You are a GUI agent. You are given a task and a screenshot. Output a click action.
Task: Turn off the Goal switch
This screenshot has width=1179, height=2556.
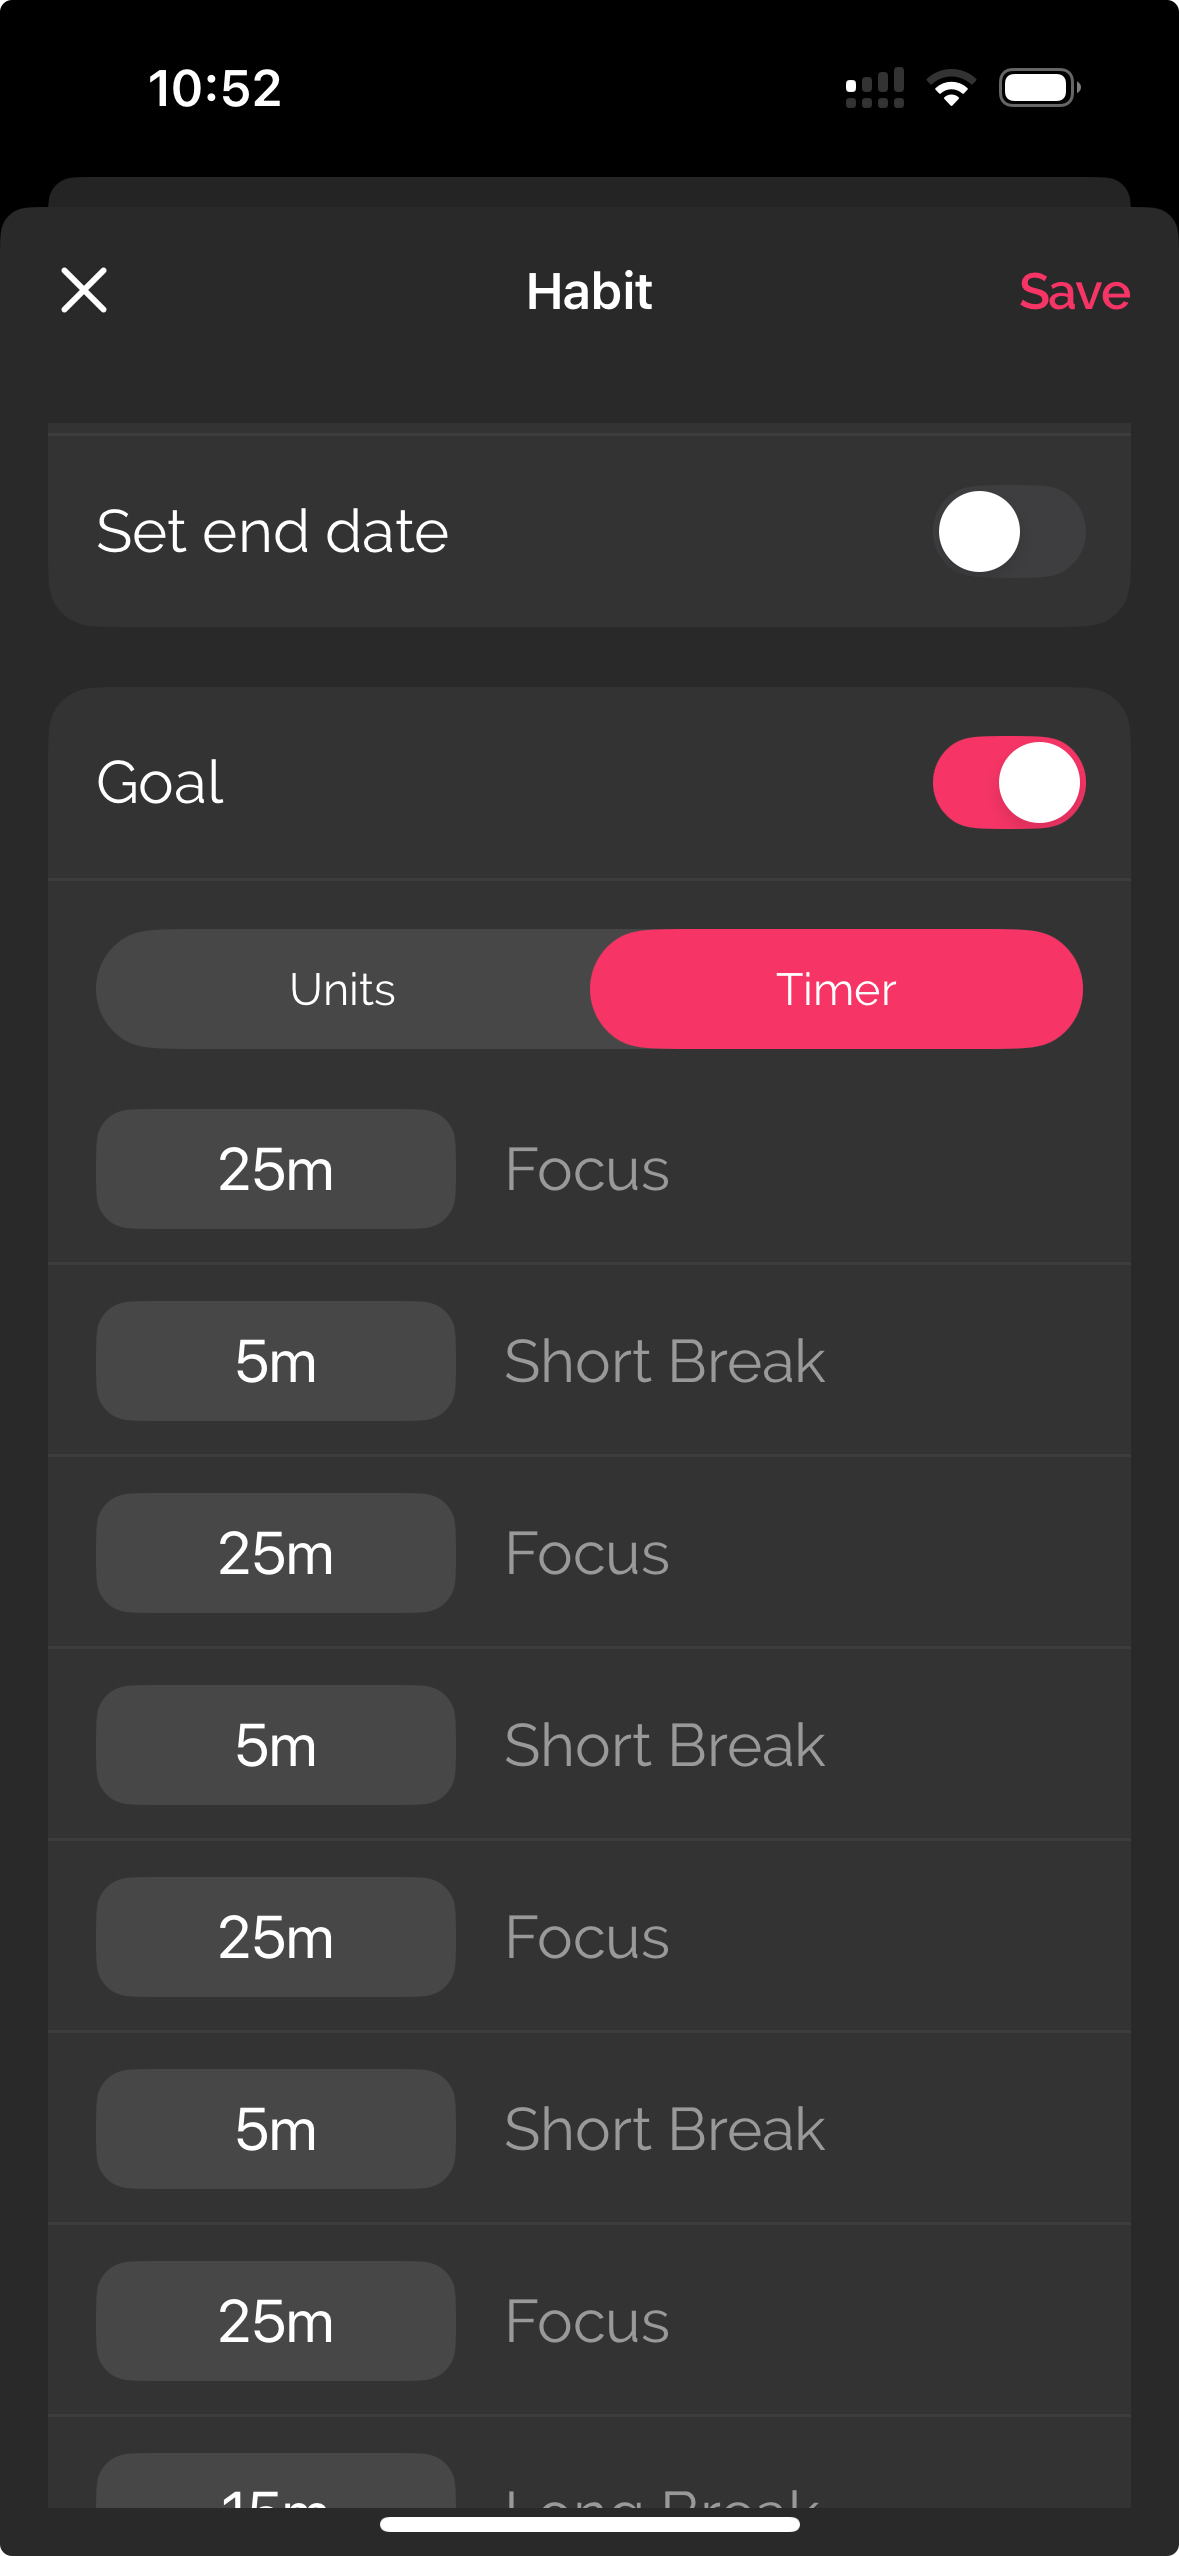[x=1008, y=782]
